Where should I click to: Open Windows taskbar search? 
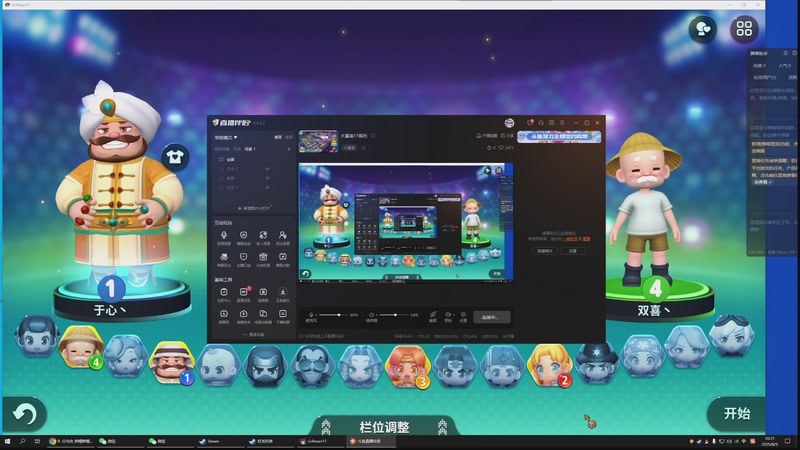(x=22, y=441)
